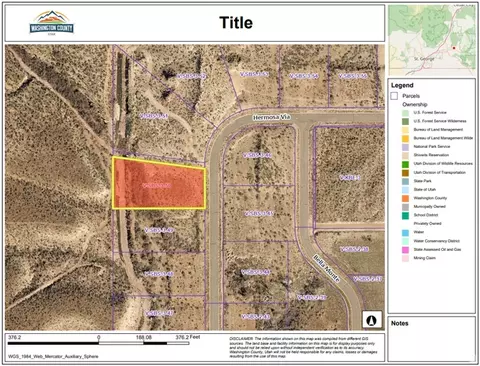
Task: Click the Washington County logo
Action: click(x=52, y=23)
